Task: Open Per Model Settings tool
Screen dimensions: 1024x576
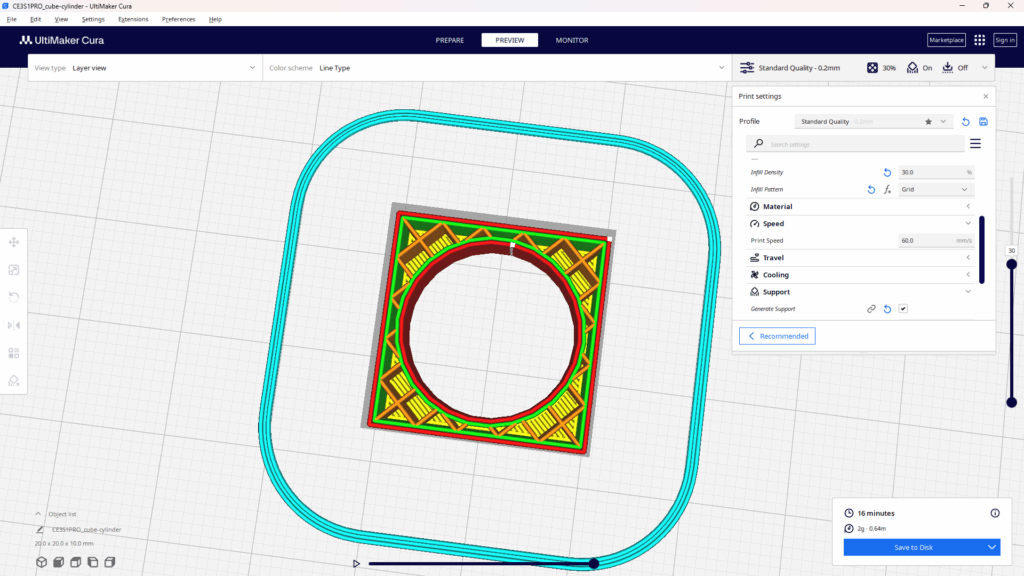Action: (x=14, y=352)
